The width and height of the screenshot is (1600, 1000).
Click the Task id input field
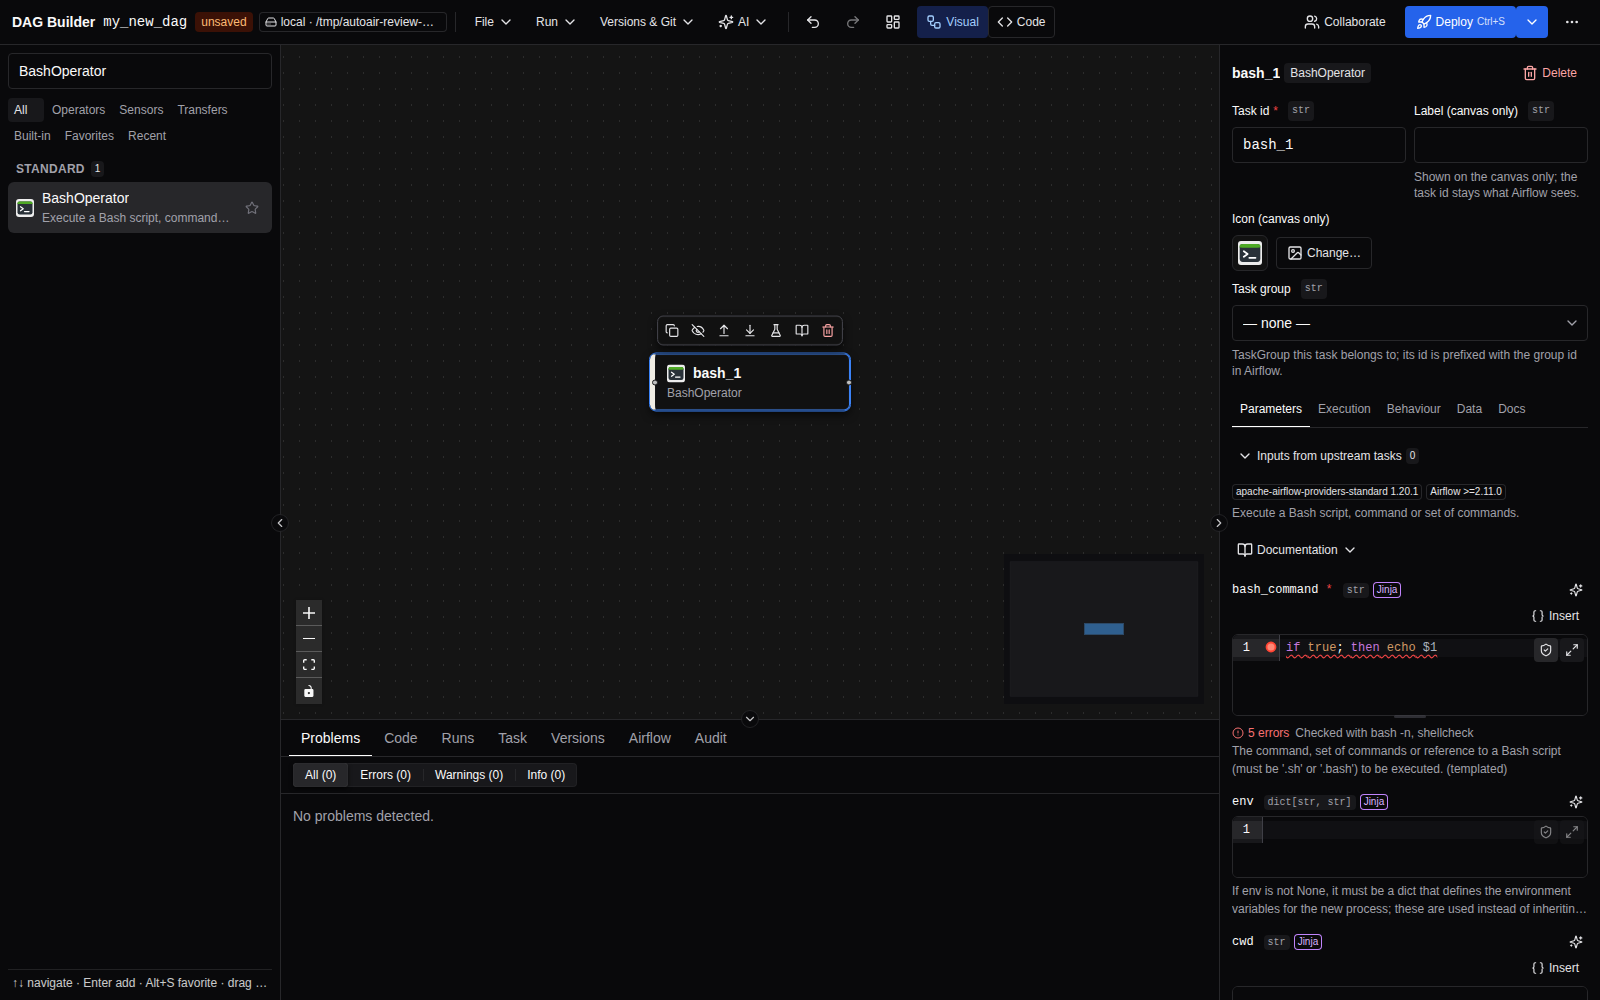1319,145
